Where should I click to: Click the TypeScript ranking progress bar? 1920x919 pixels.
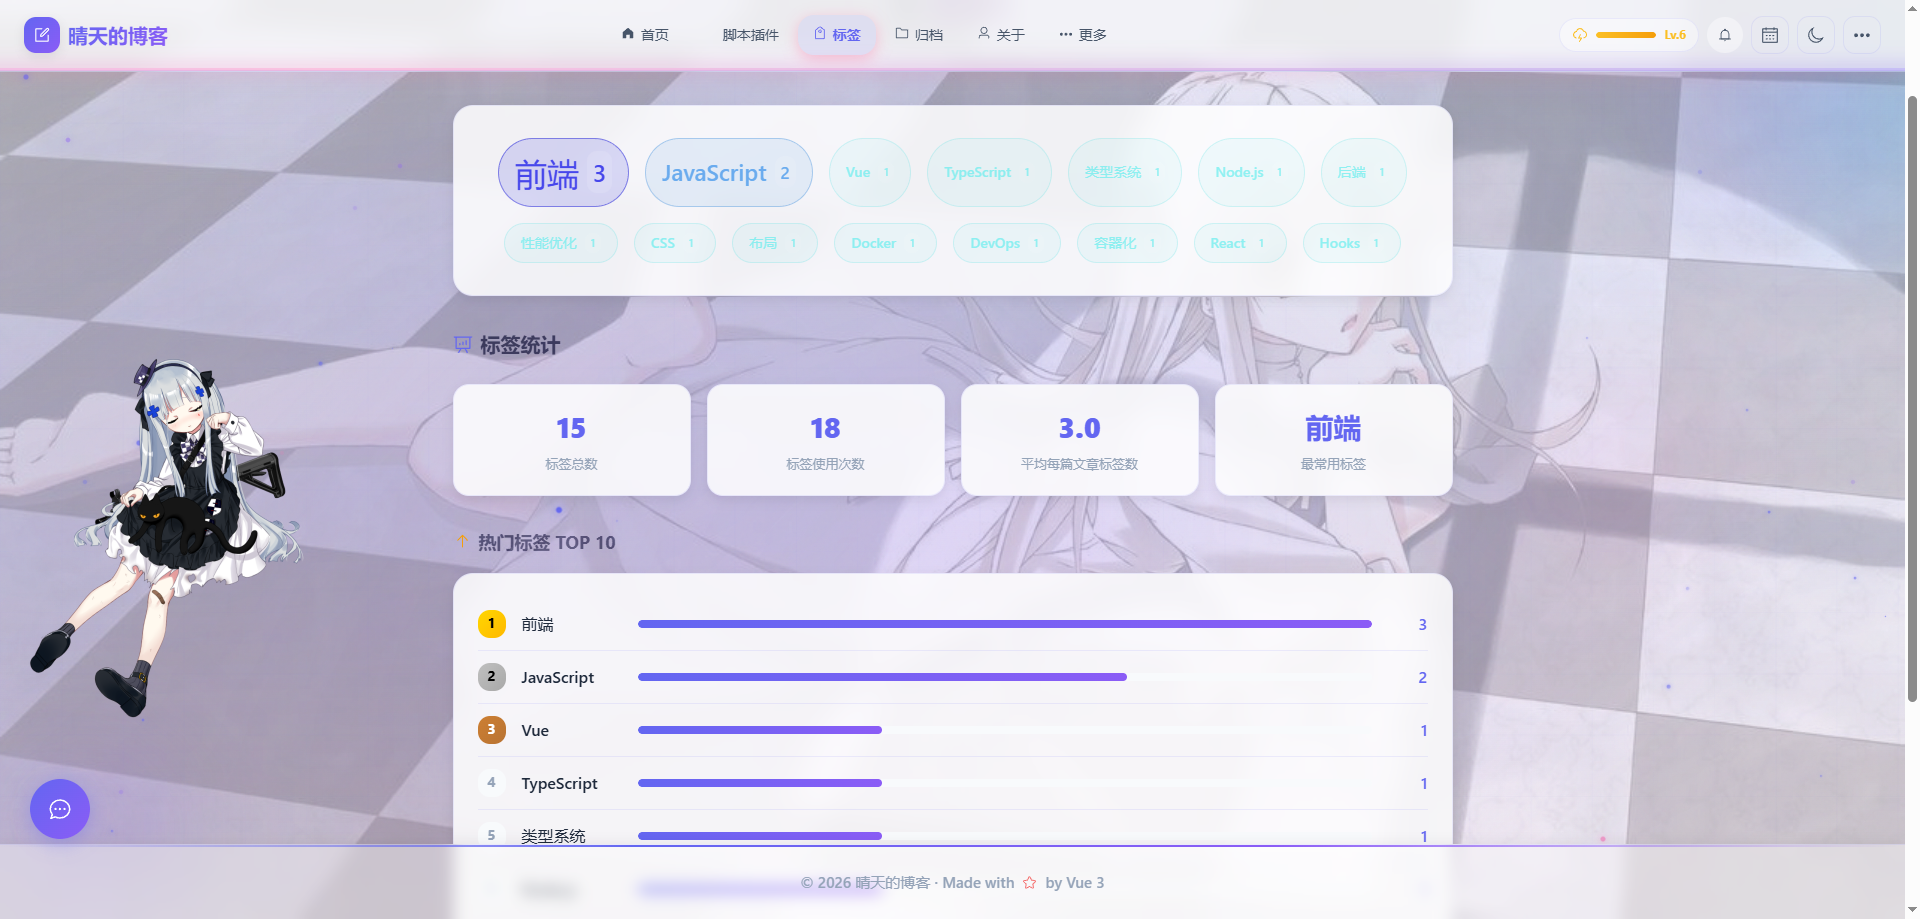(1005, 783)
